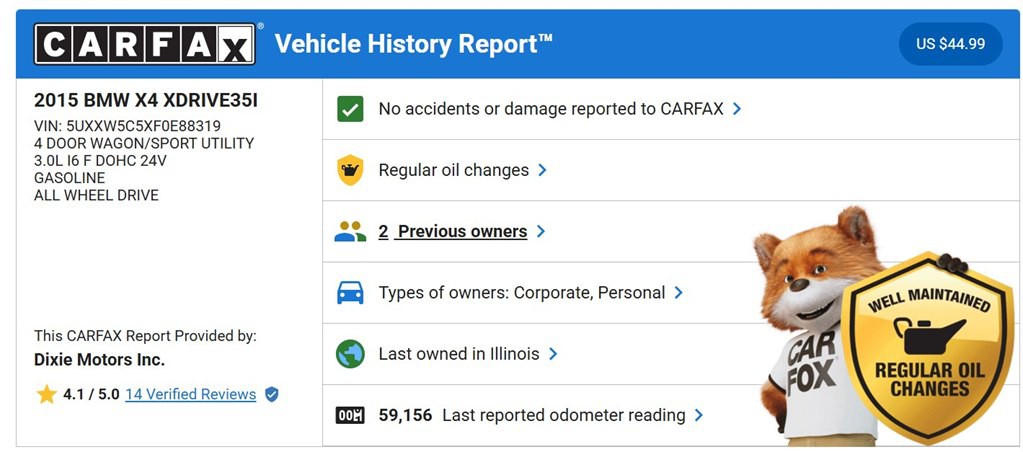1023x452 pixels.
Task: Click the yellow star rating icon
Action: (46, 395)
